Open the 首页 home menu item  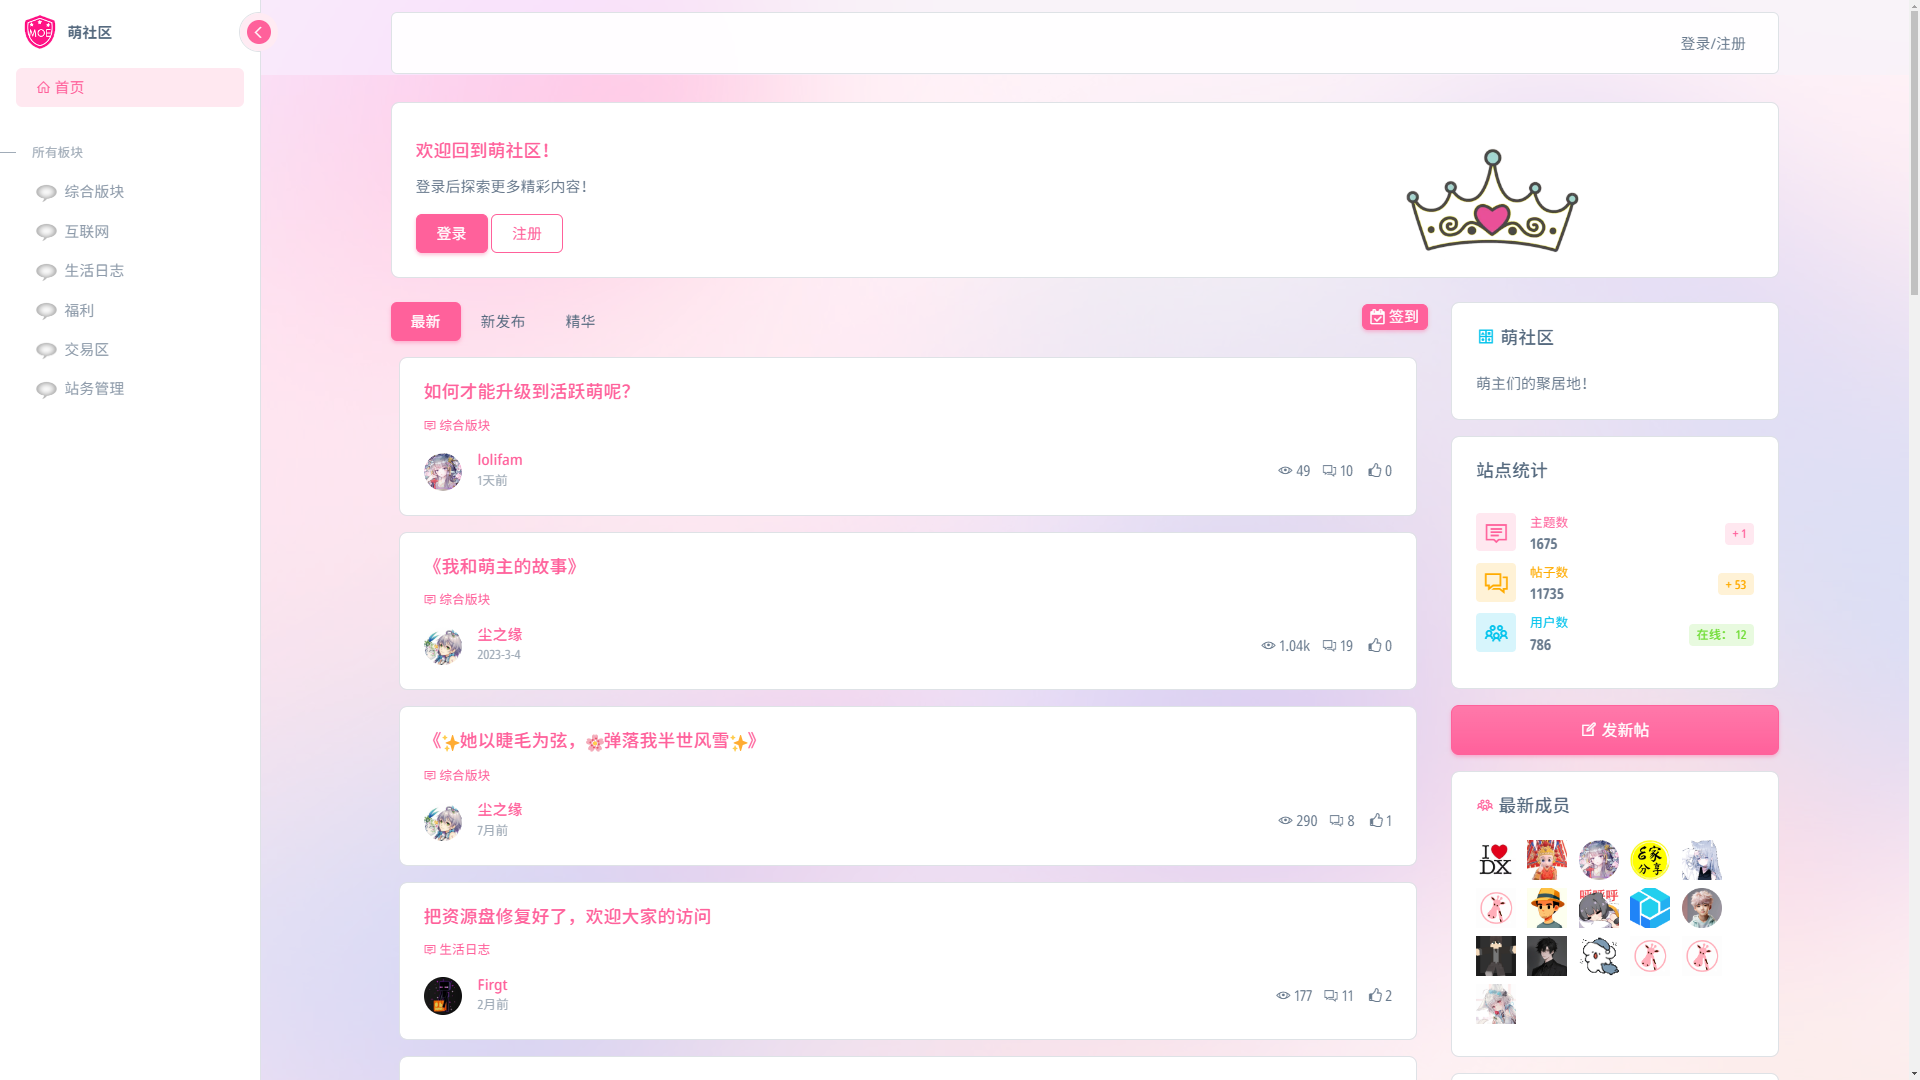pos(130,88)
